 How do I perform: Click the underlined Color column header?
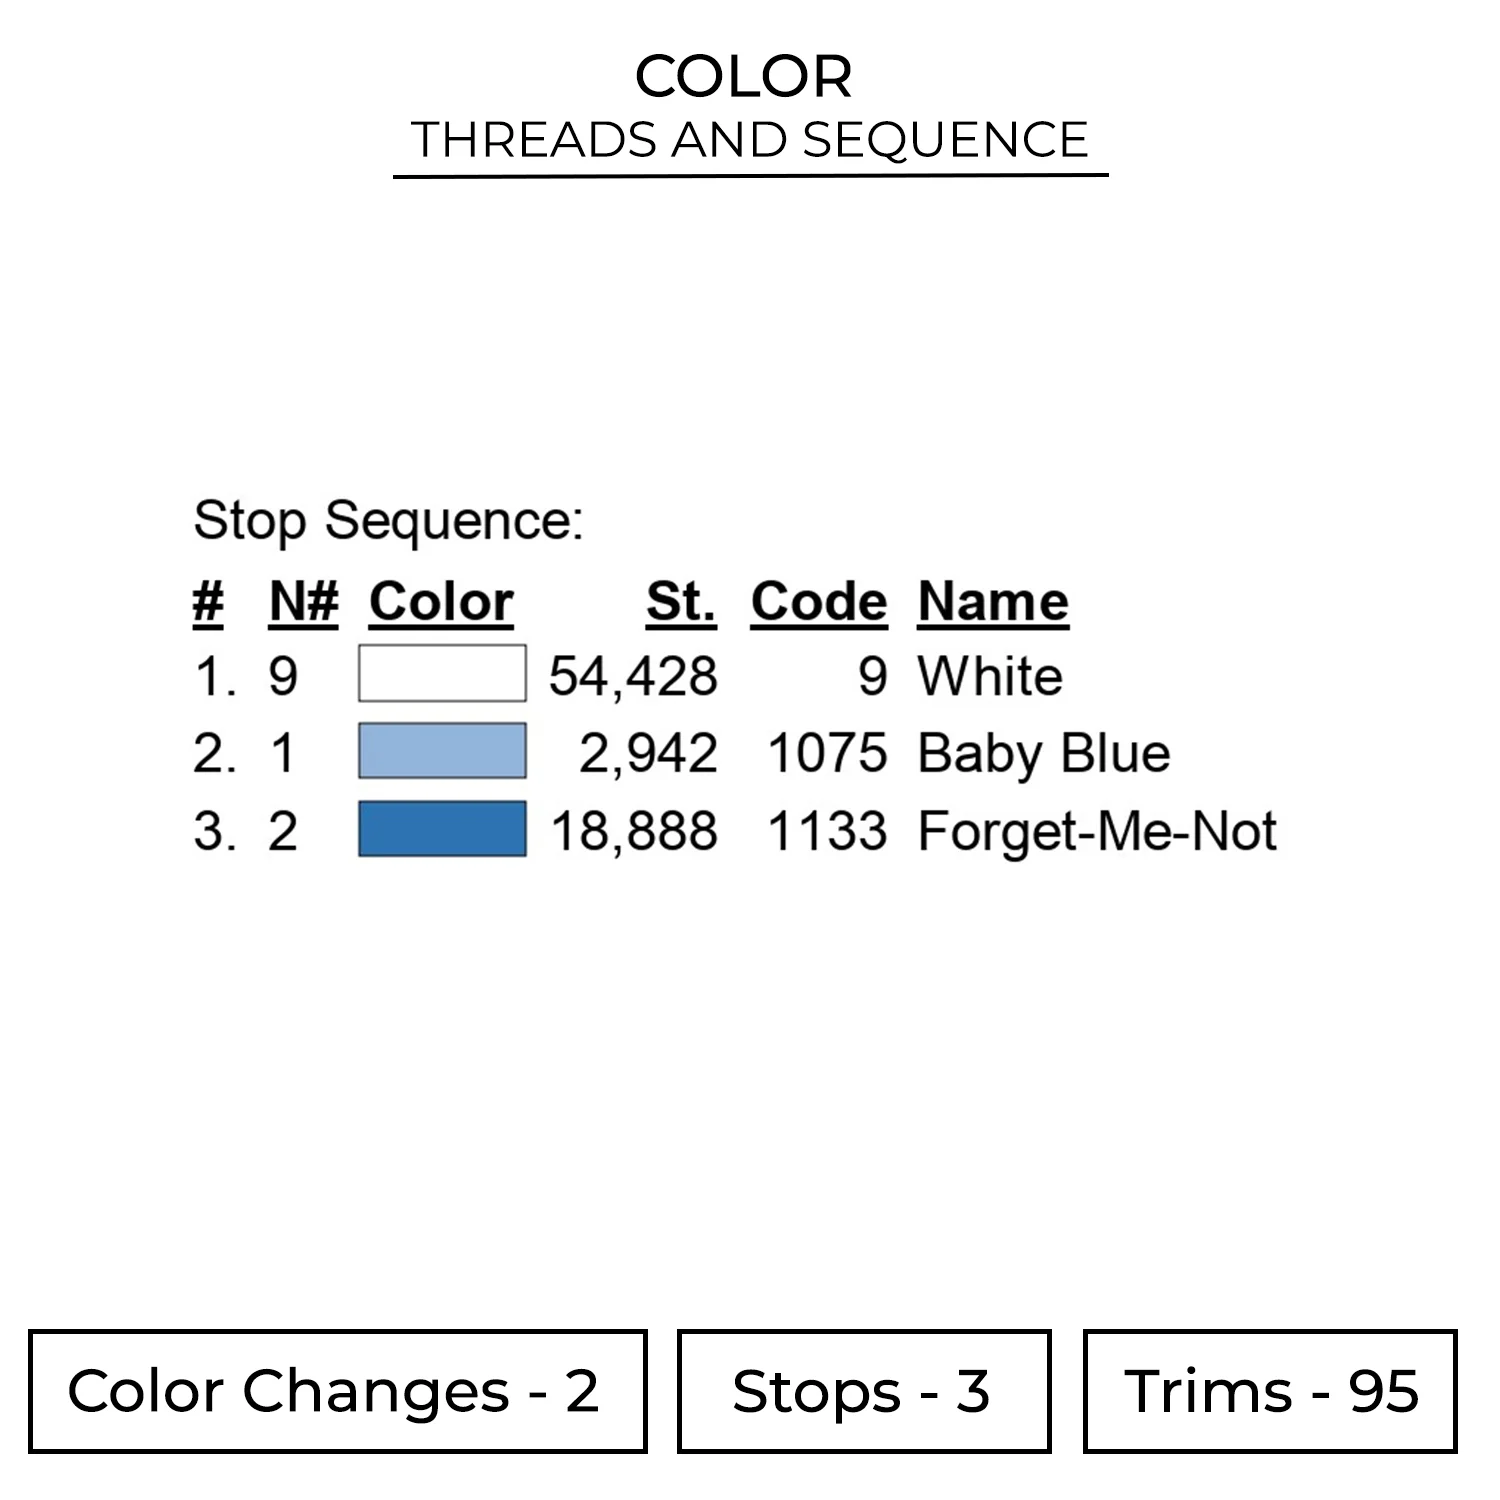(x=441, y=602)
